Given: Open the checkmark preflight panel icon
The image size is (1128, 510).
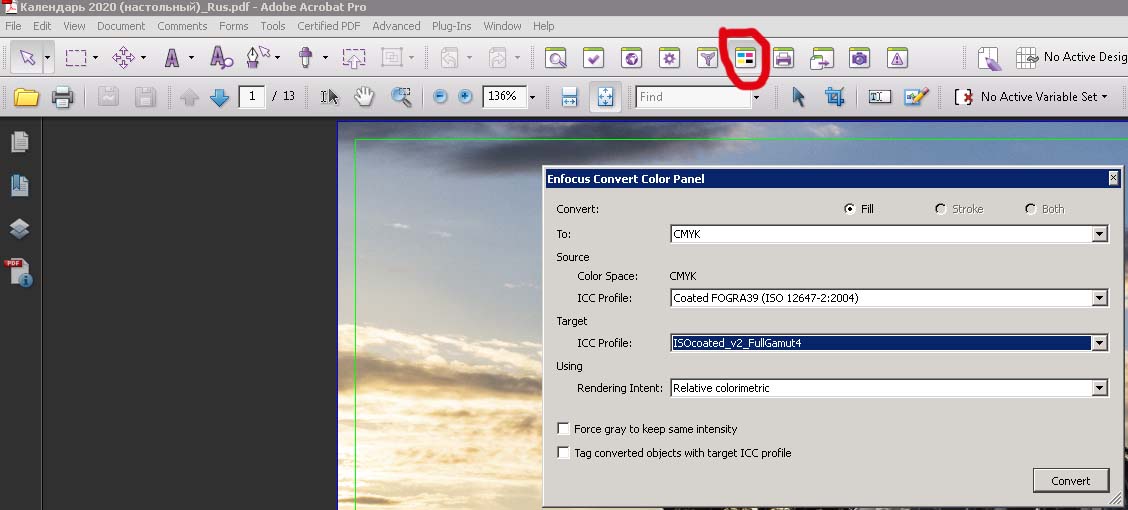Looking at the screenshot, I should coord(593,58).
